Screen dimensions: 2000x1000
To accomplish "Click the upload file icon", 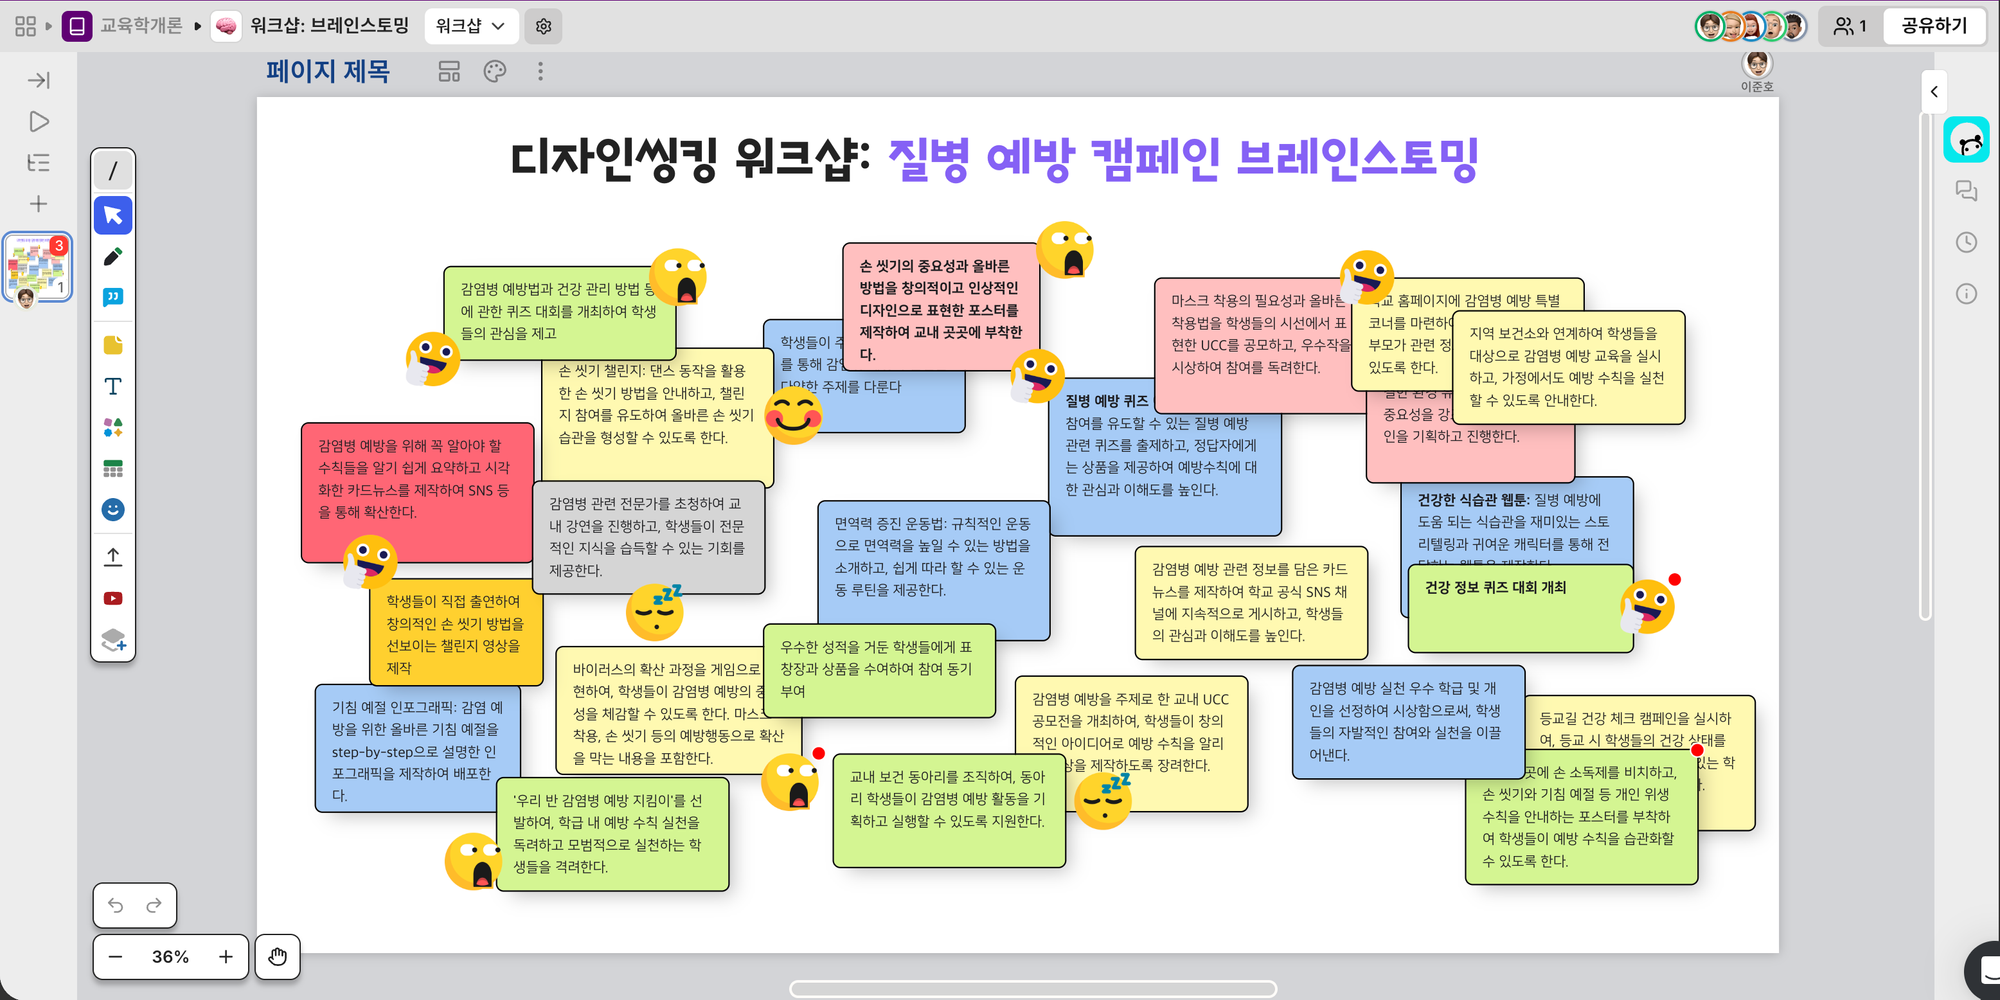I will [x=113, y=556].
